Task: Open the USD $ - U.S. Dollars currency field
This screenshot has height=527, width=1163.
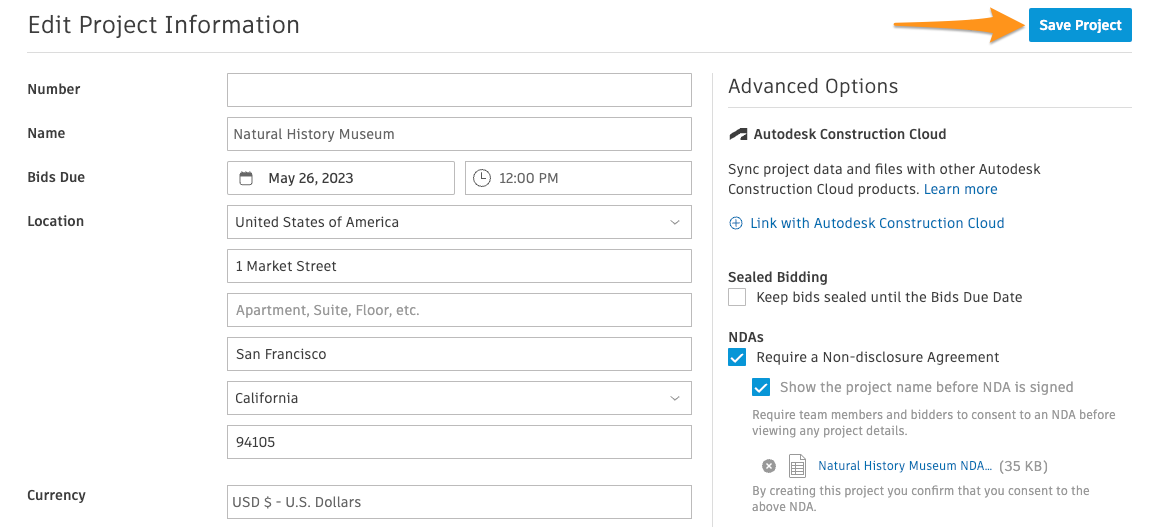Action: 459,503
